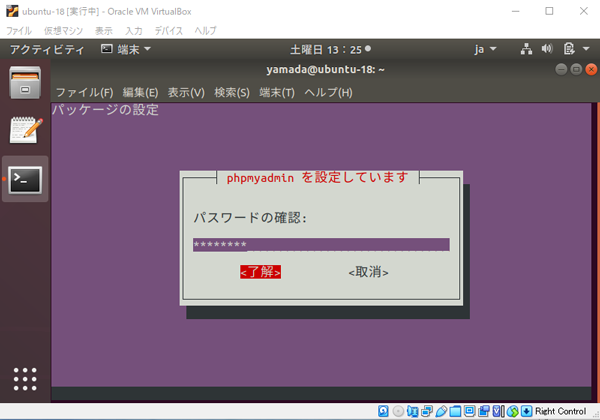The width and height of the screenshot is (600, 420).
Task: Click the Terminal icon in dock
Action: coord(25,180)
